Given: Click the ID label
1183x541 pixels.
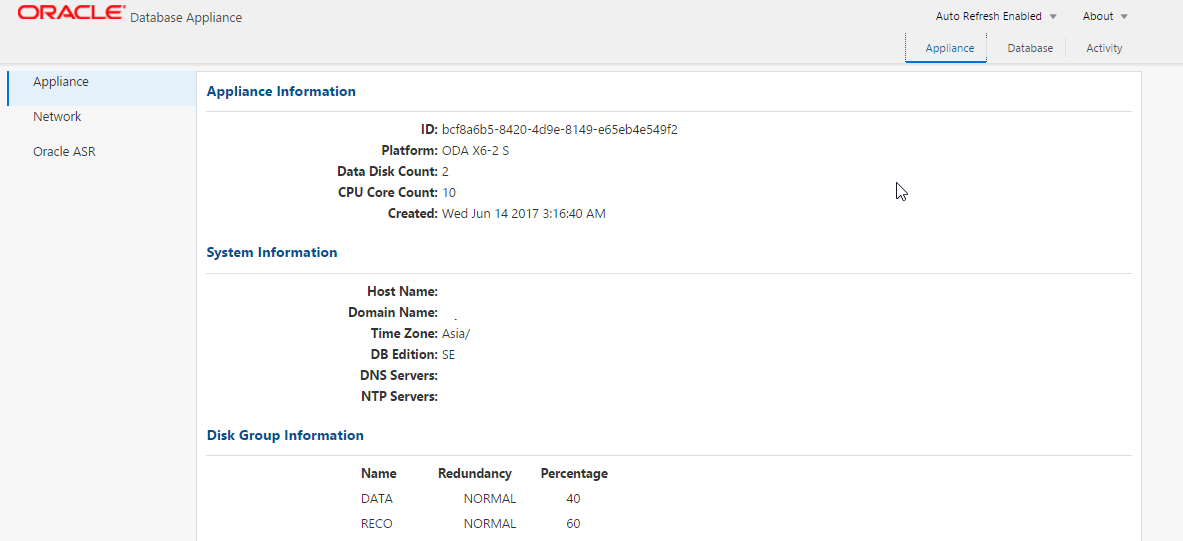Looking at the screenshot, I should pos(429,129).
